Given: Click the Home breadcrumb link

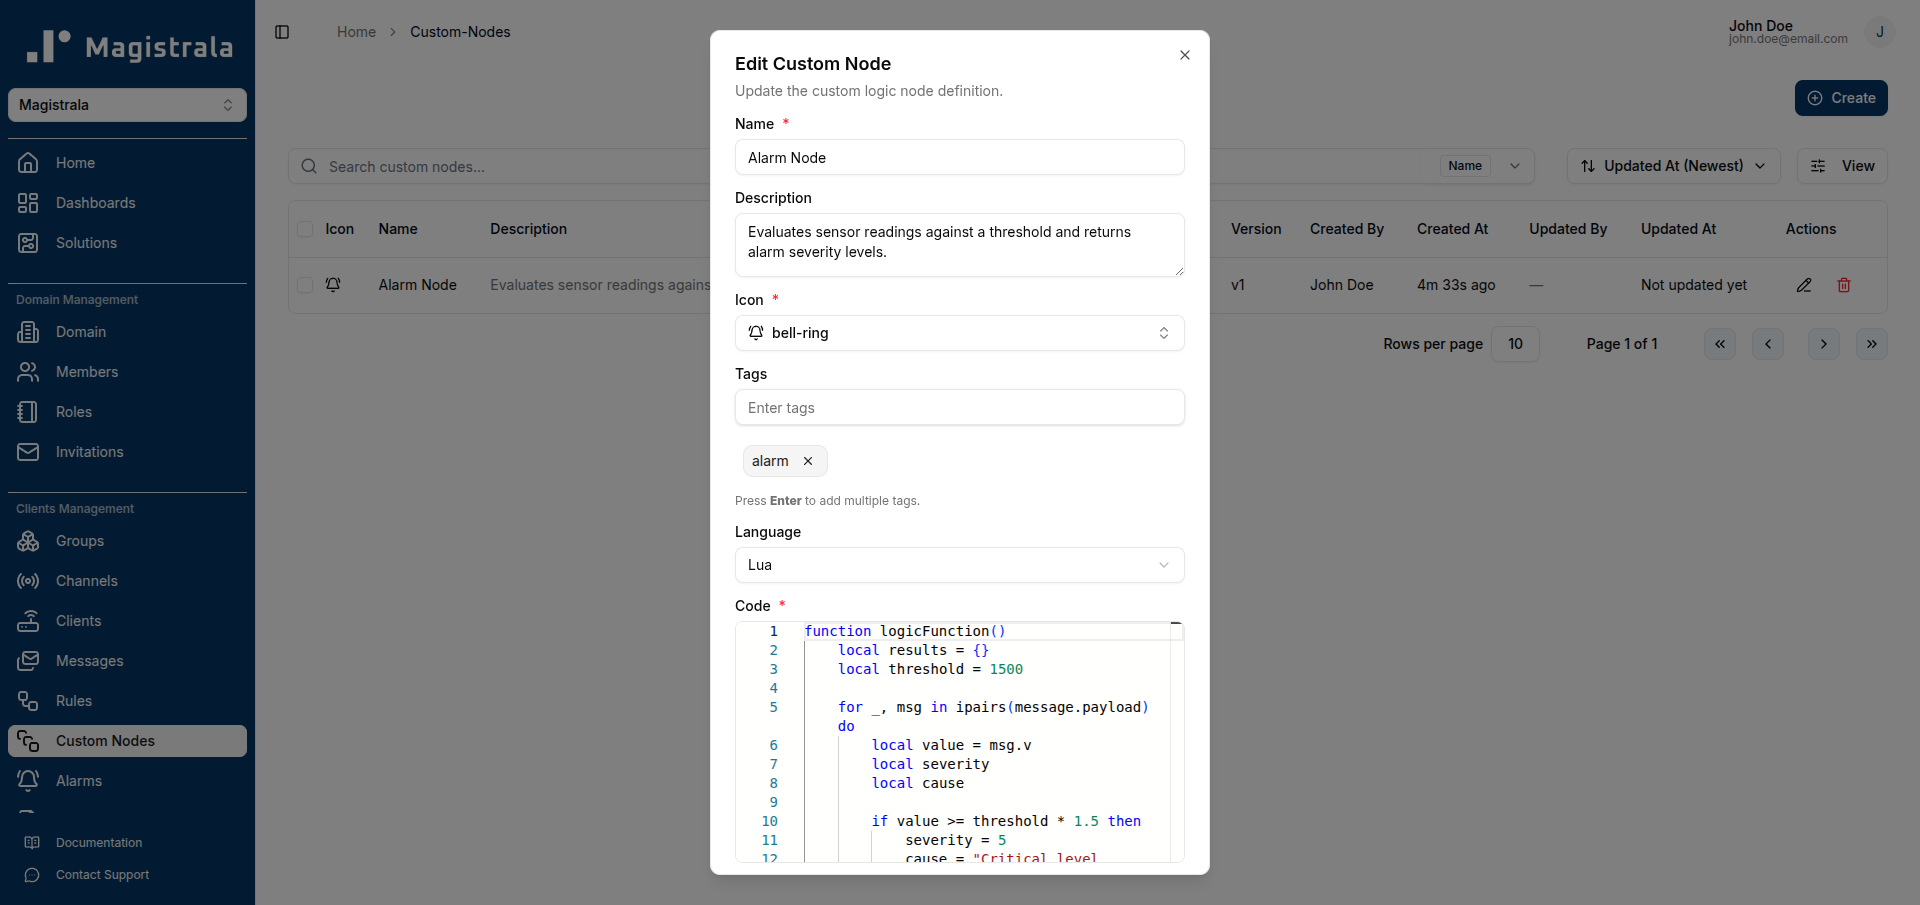Looking at the screenshot, I should 356,32.
